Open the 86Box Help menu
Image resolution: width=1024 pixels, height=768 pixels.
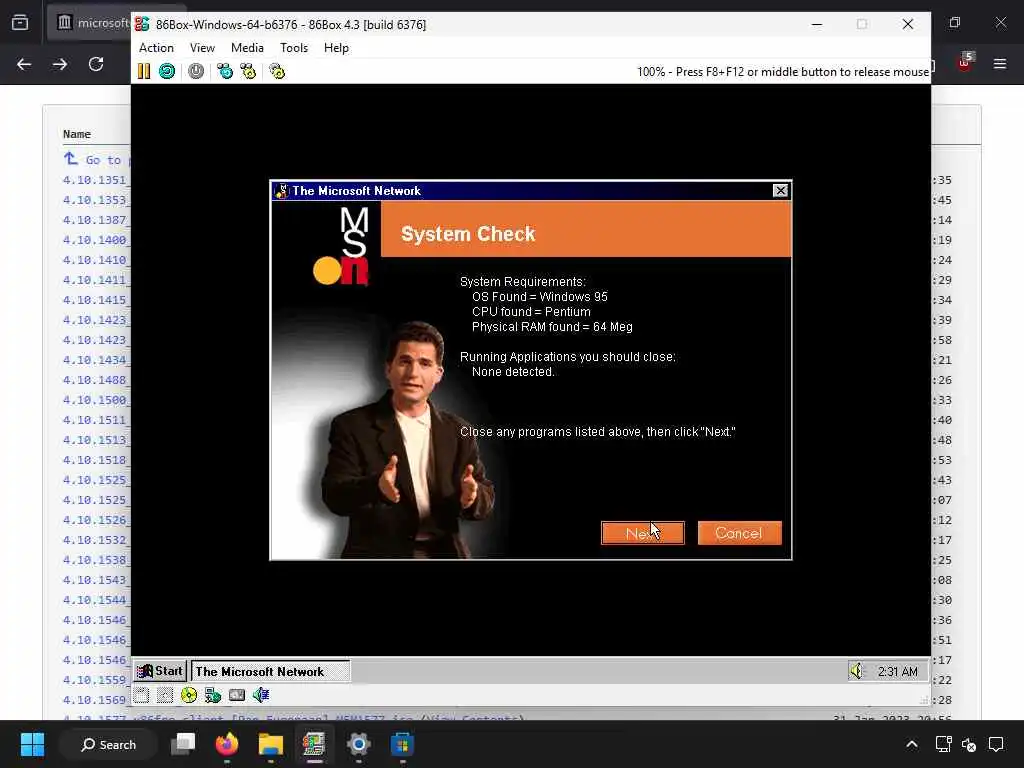click(336, 48)
